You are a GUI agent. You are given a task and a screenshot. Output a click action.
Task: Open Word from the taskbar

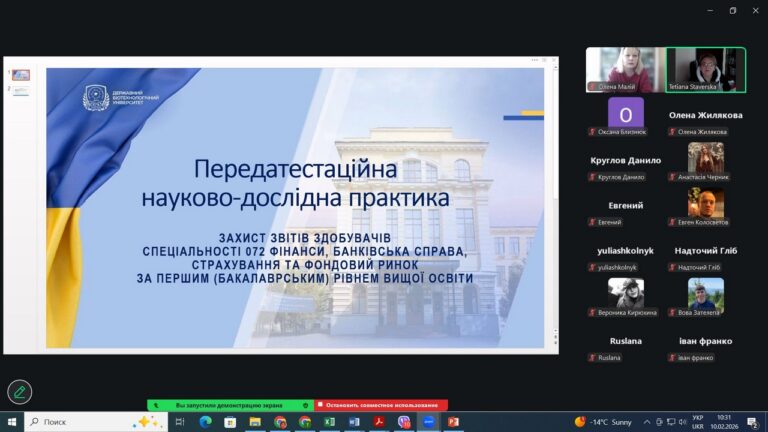click(x=355, y=422)
